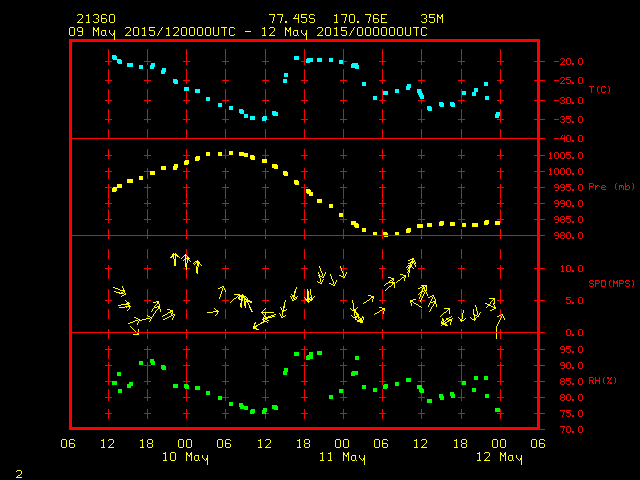This screenshot has height=480, width=640.
Task: Click the end date 12 May 2015/000000UTC
Action: [x=344, y=32]
